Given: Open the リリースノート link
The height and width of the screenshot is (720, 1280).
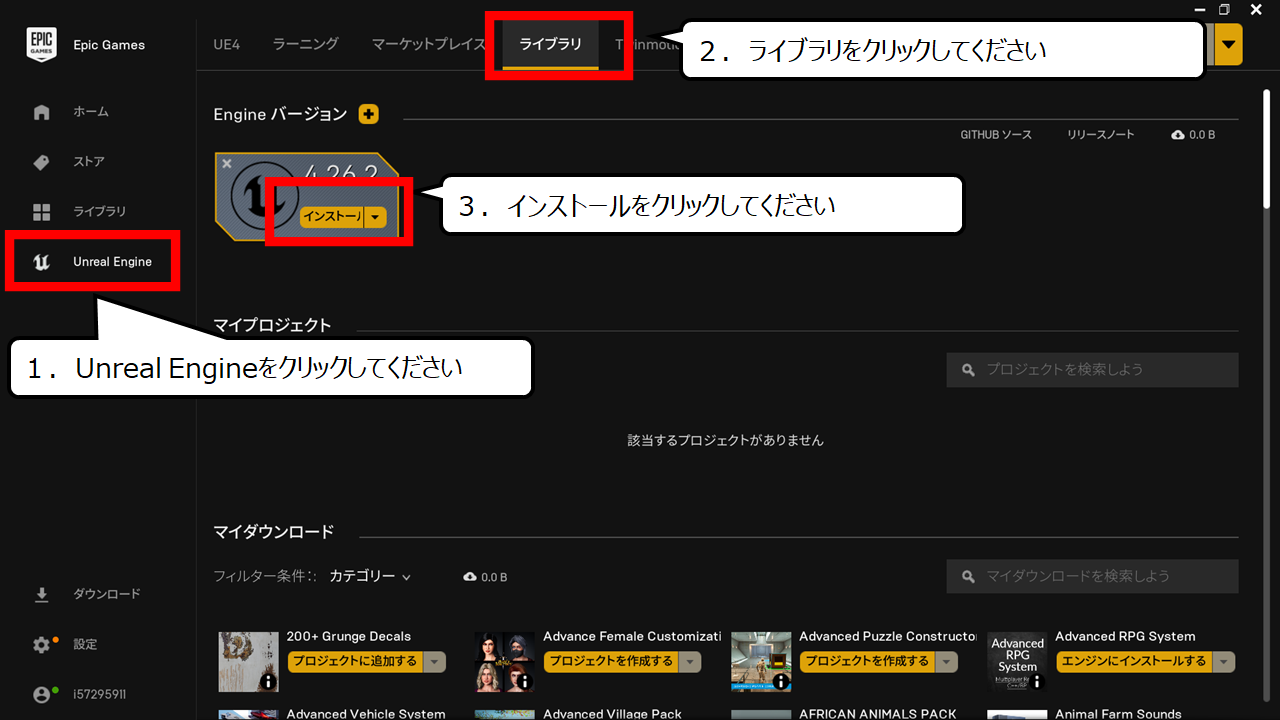Looking at the screenshot, I should click(x=1101, y=135).
